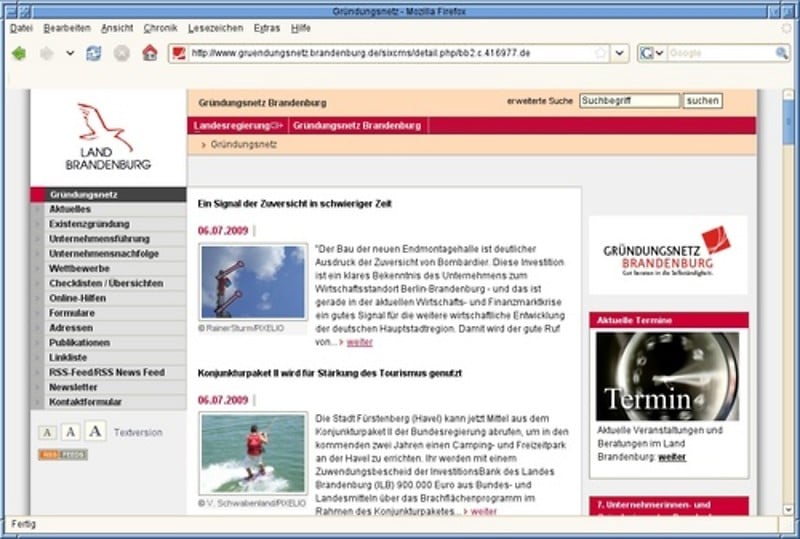Open the Ansicht menu
The height and width of the screenshot is (539, 800).
point(117,28)
